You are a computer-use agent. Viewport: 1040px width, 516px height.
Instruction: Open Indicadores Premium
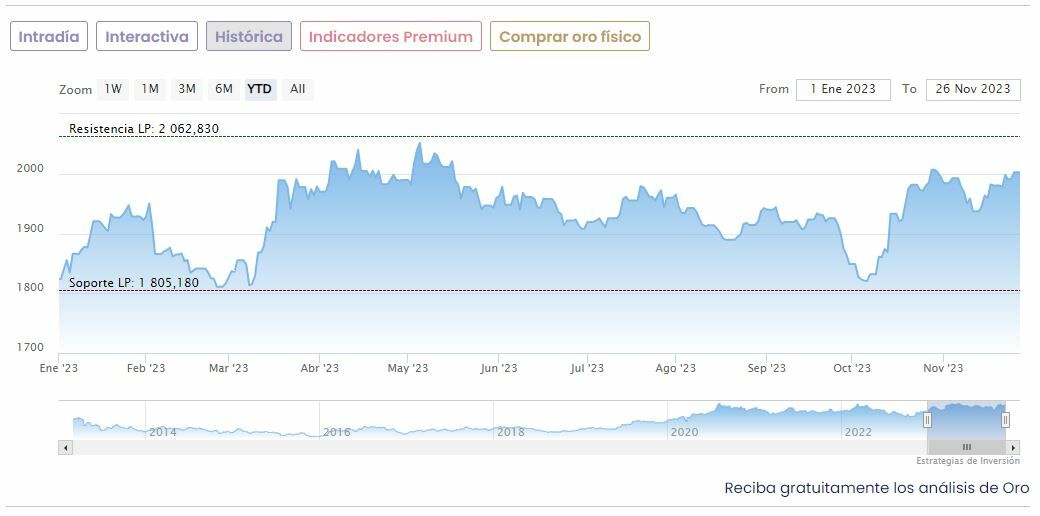click(390, 37)
